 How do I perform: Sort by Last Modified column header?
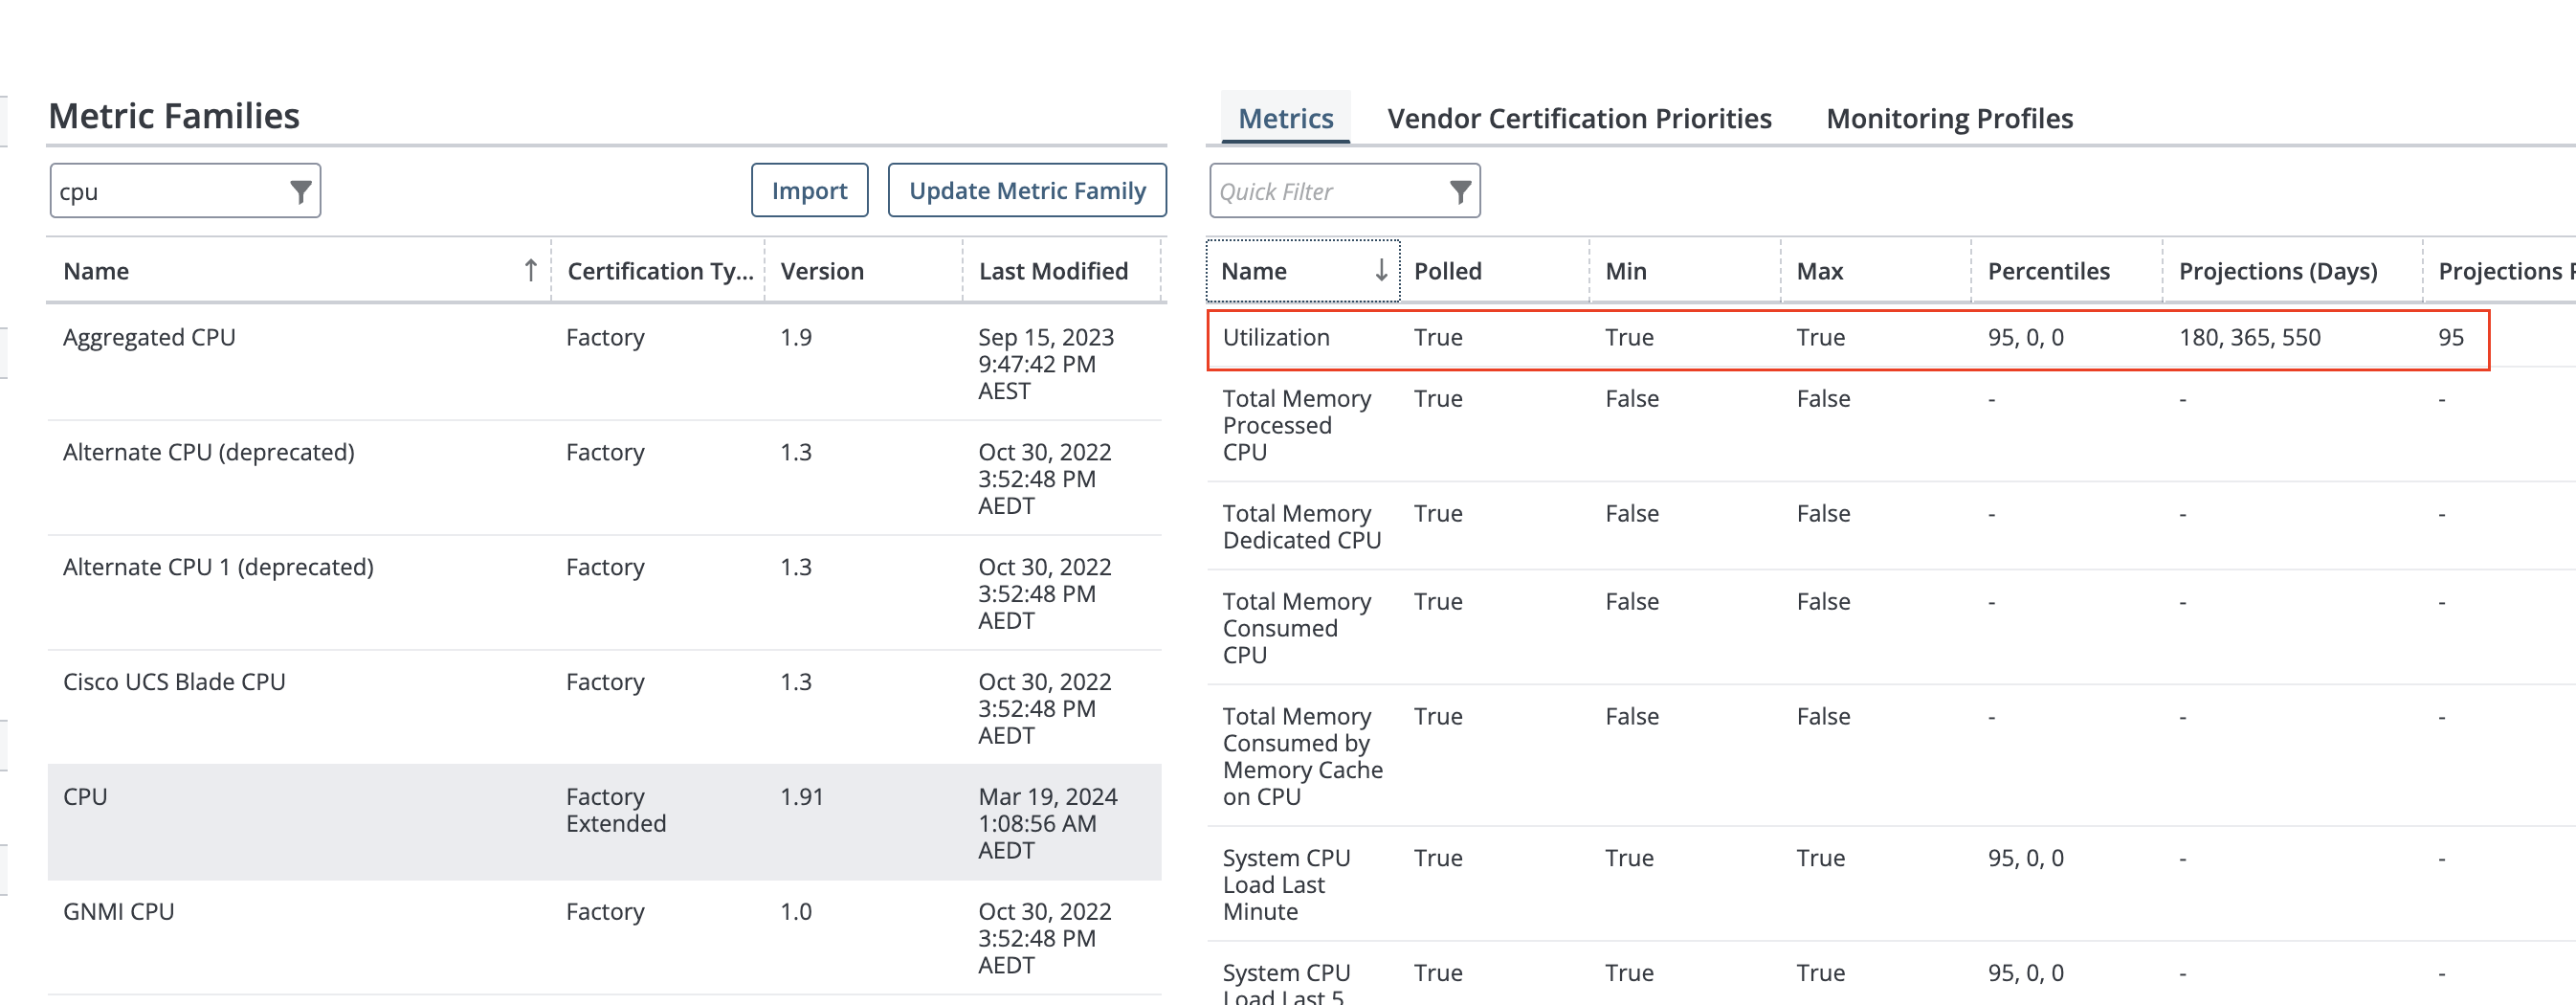(x=1052, y=271)
